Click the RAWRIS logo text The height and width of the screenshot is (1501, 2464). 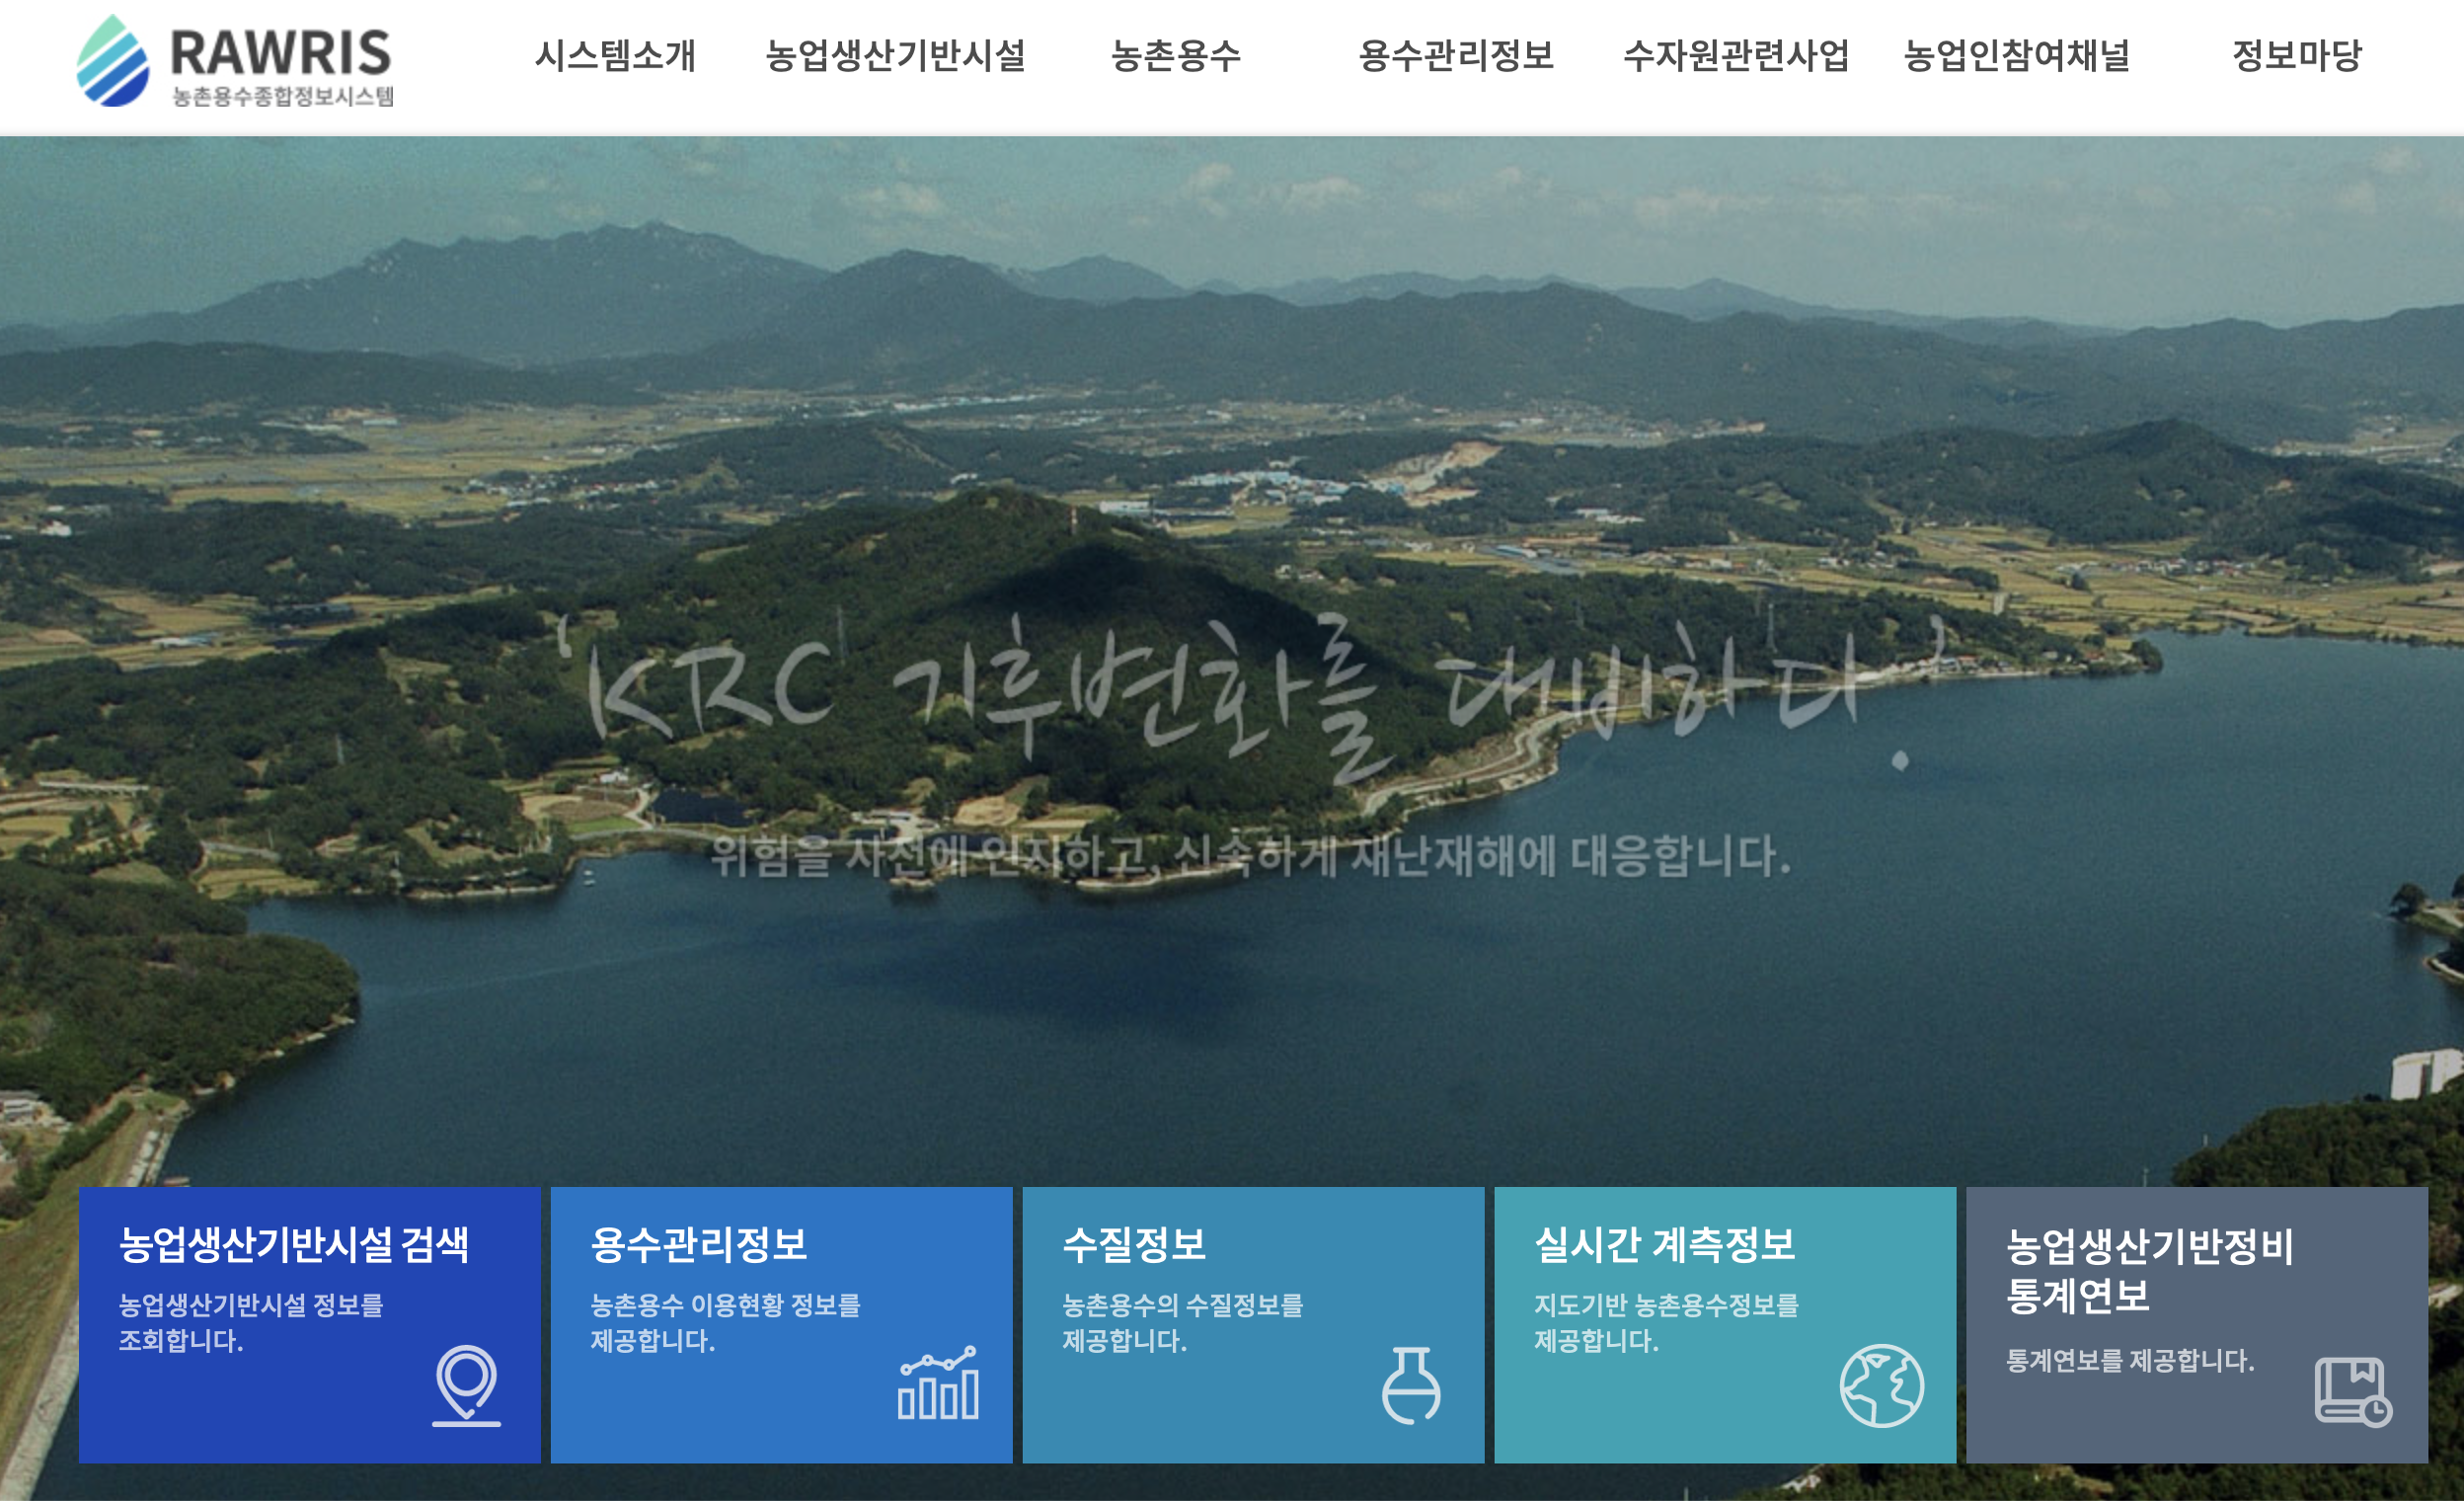[x=280, y=54]
